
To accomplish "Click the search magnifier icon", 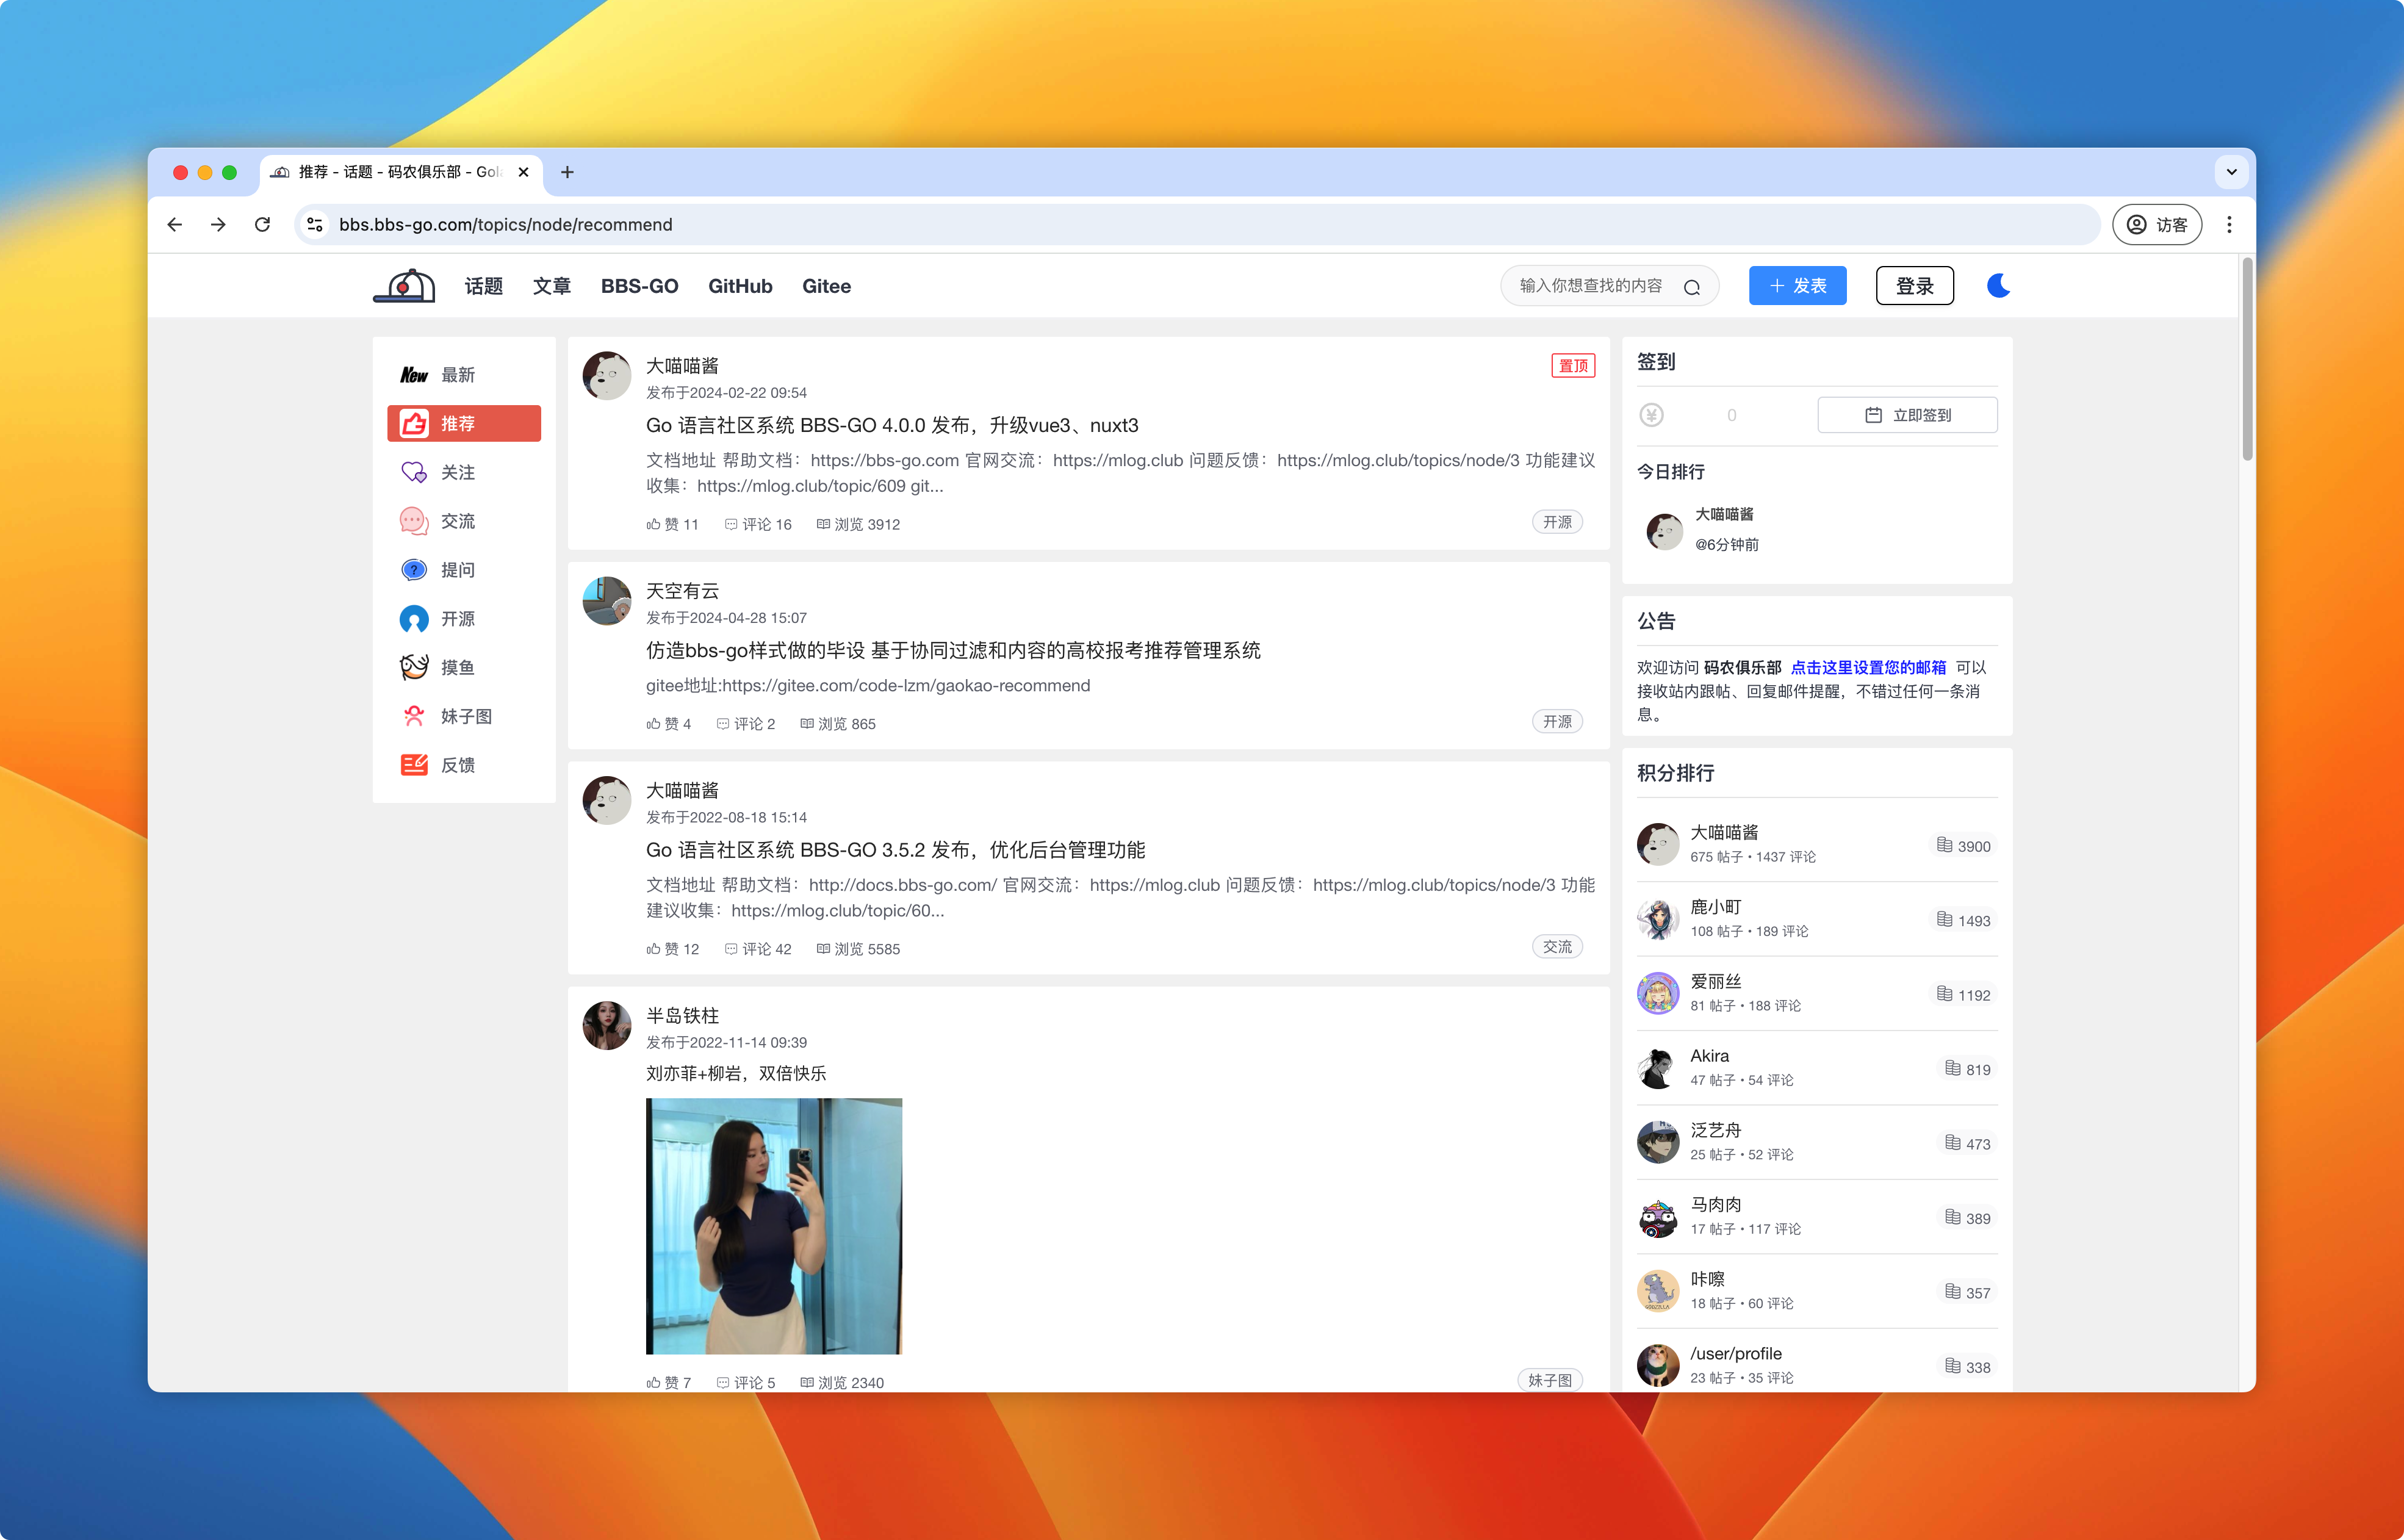I will pos(1692,287).
